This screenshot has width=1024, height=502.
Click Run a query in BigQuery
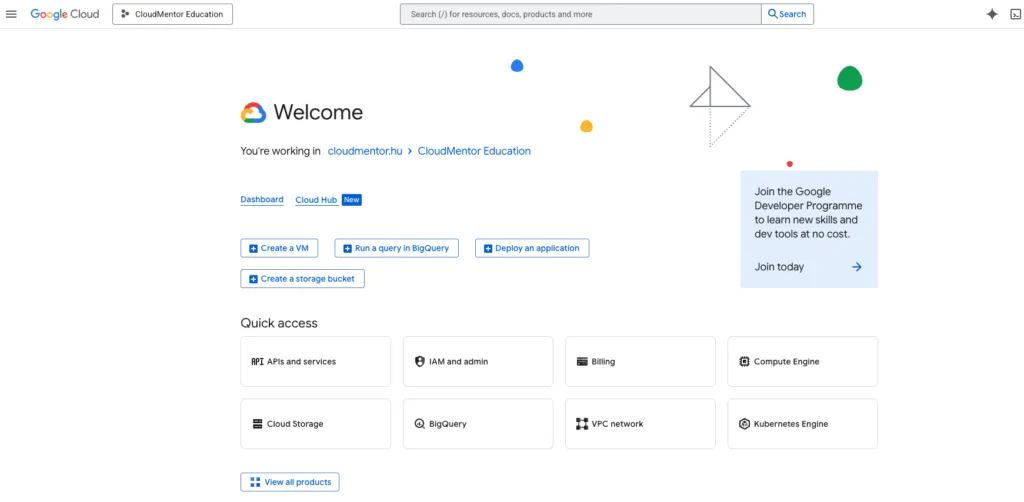coord(396,248)
